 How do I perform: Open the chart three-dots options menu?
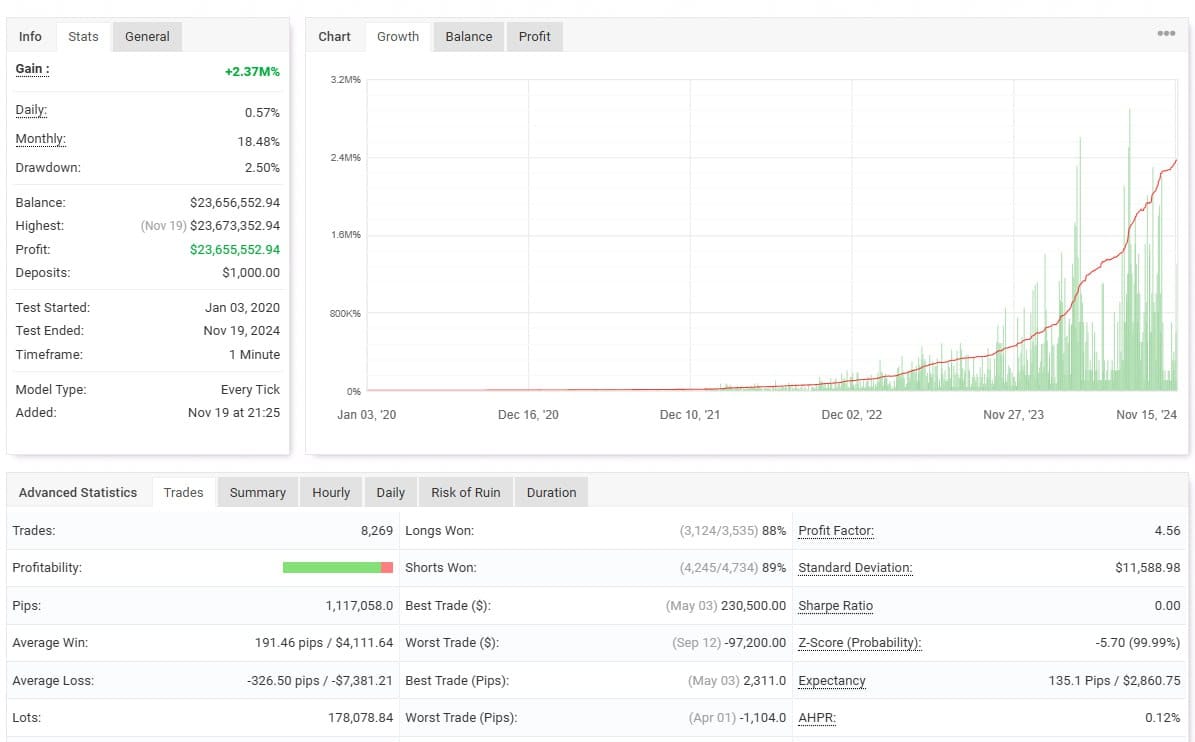pyautogui.click(x=1165, y=34)
